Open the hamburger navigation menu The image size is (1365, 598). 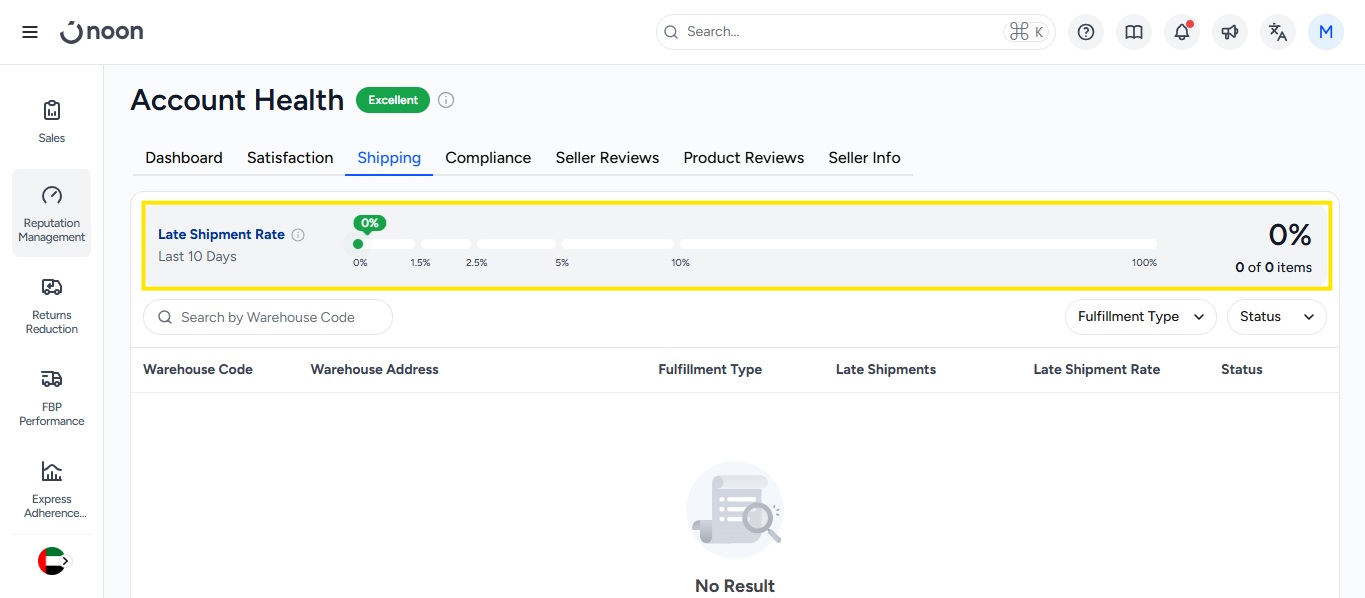[30, 32]
